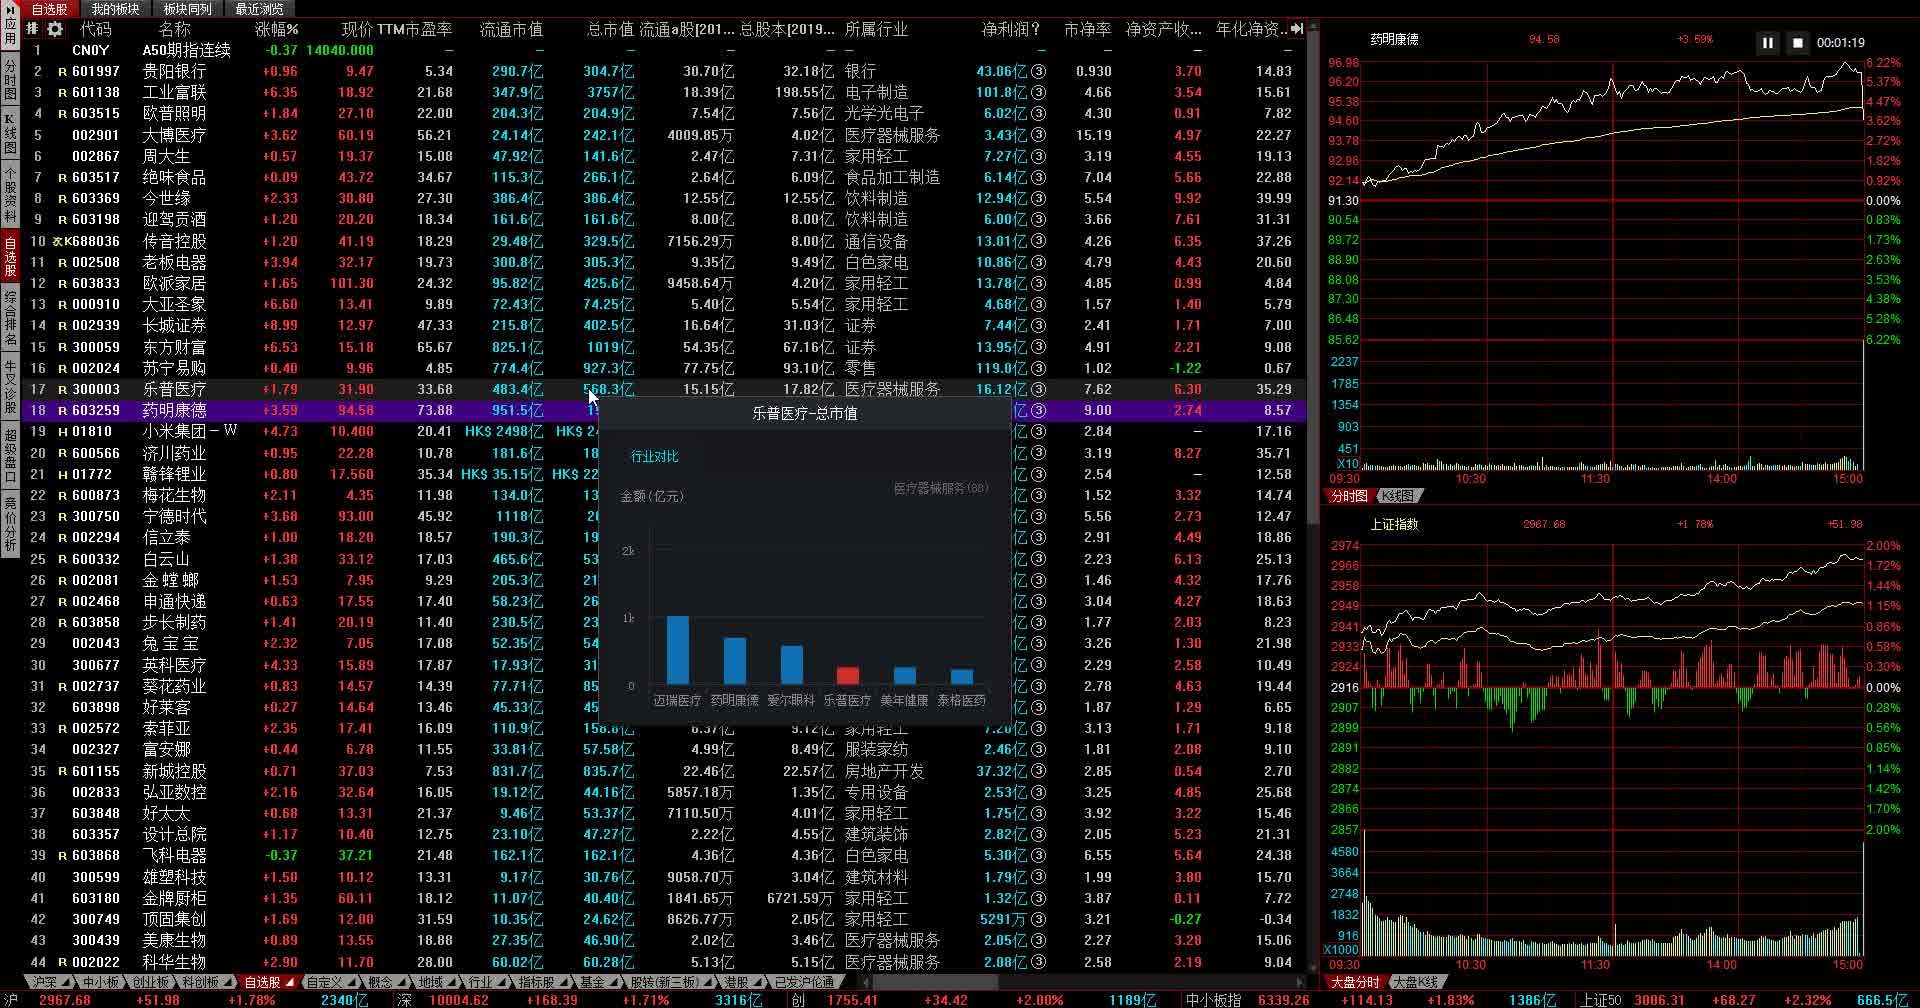Sort by 市净率 column header
The height and width of the screenshot is (1008, 1920).
(x=1087, y=29)
